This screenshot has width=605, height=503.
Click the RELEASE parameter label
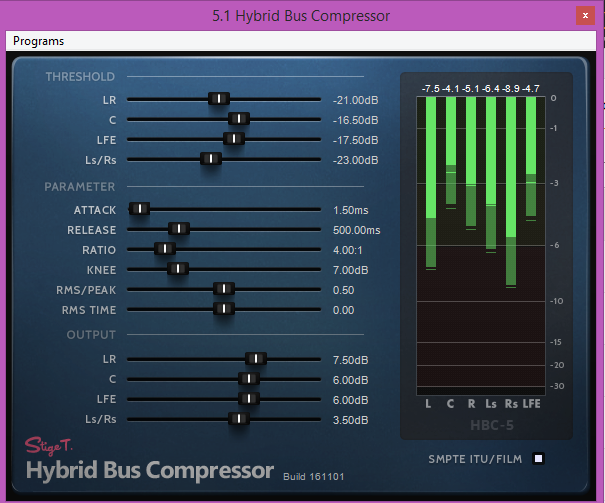click(91, 230)
